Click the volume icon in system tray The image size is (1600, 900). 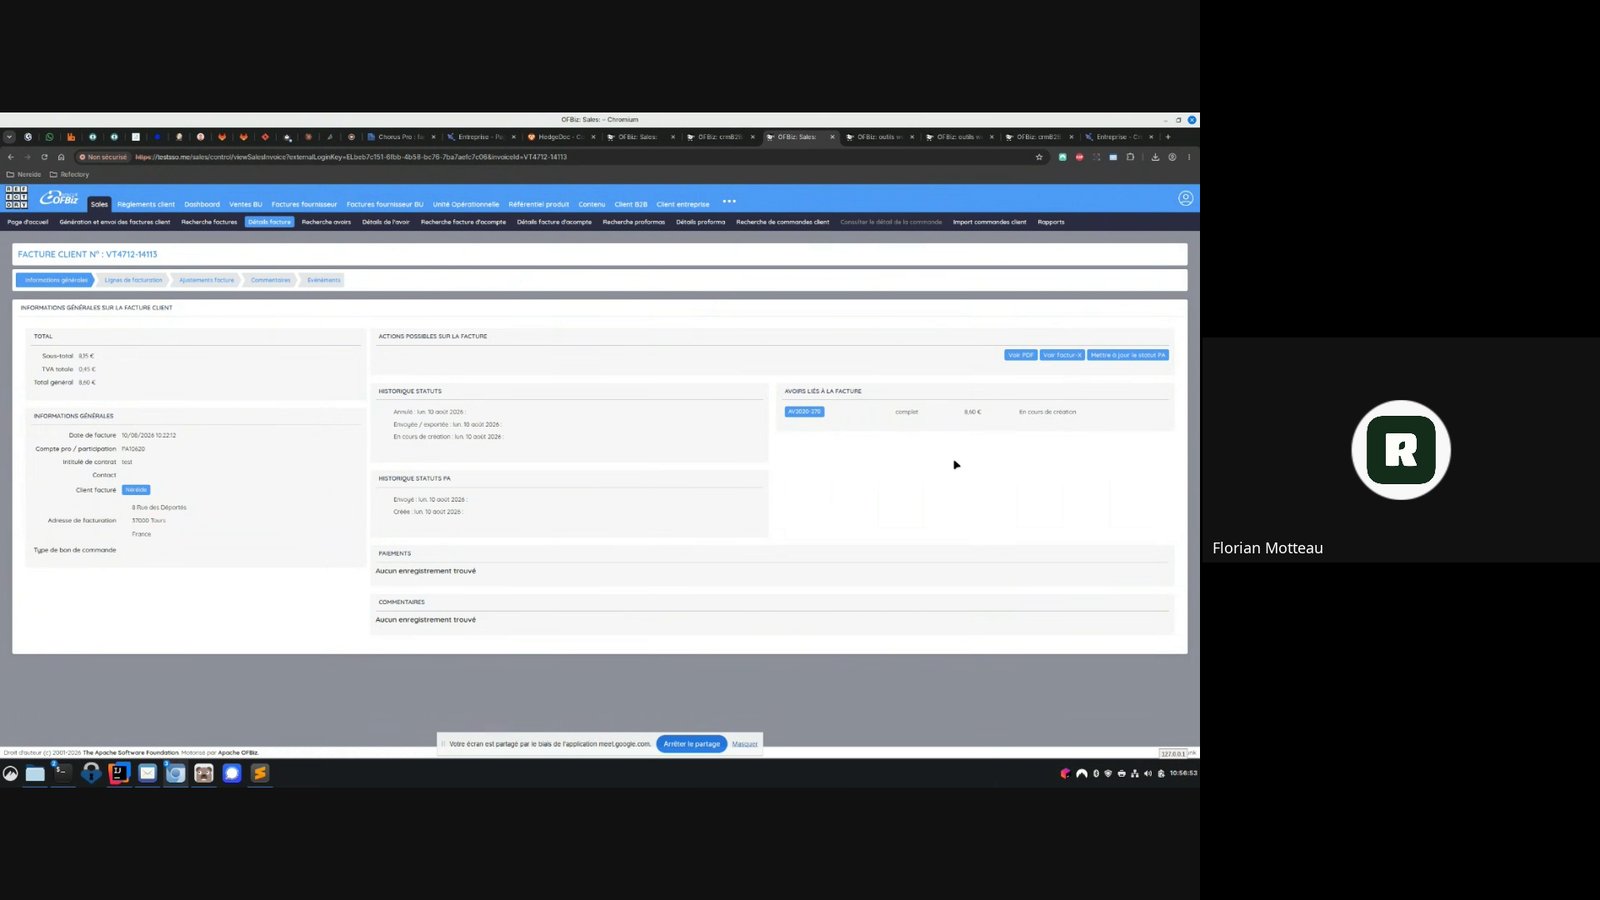pos(1148,773)
